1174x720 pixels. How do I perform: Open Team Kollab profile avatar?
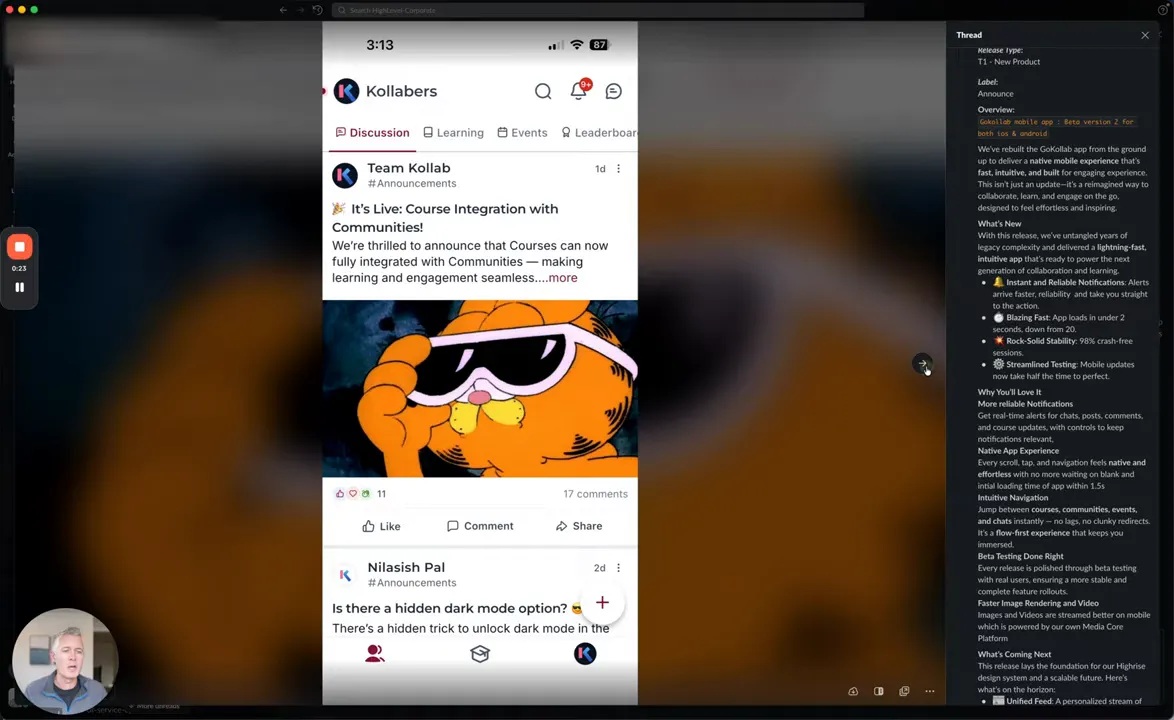click(345, 175)
